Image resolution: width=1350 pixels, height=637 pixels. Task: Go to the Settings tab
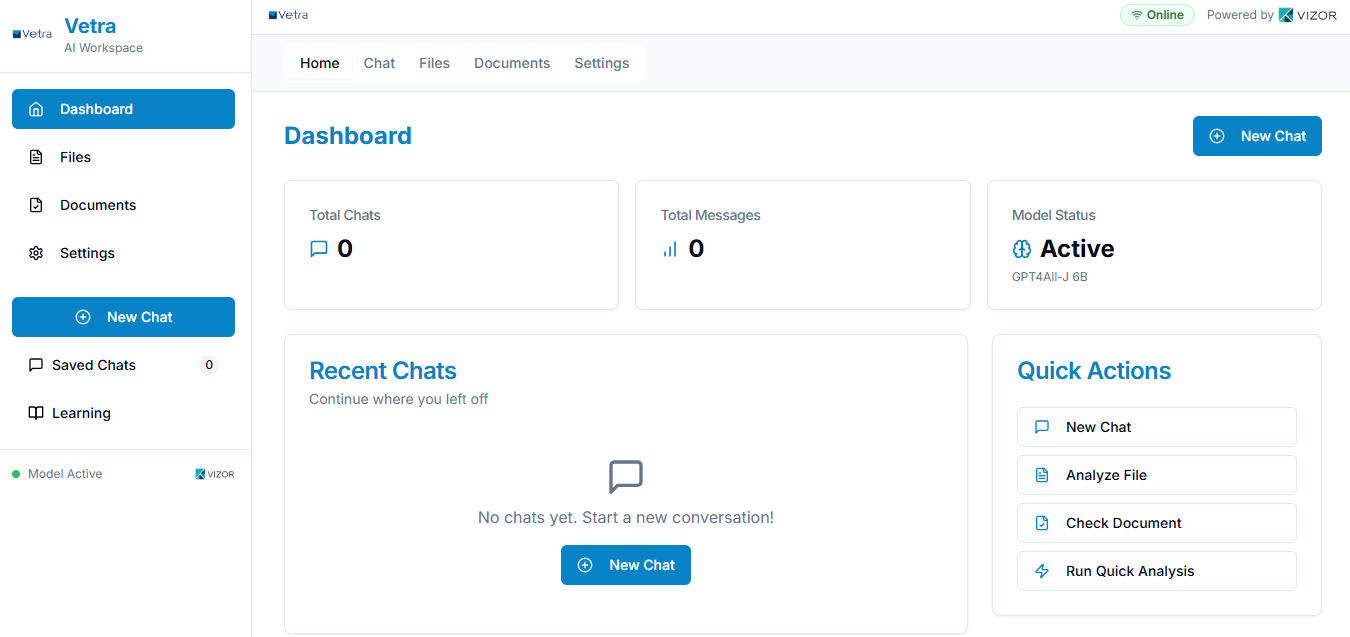click(601, 63)
